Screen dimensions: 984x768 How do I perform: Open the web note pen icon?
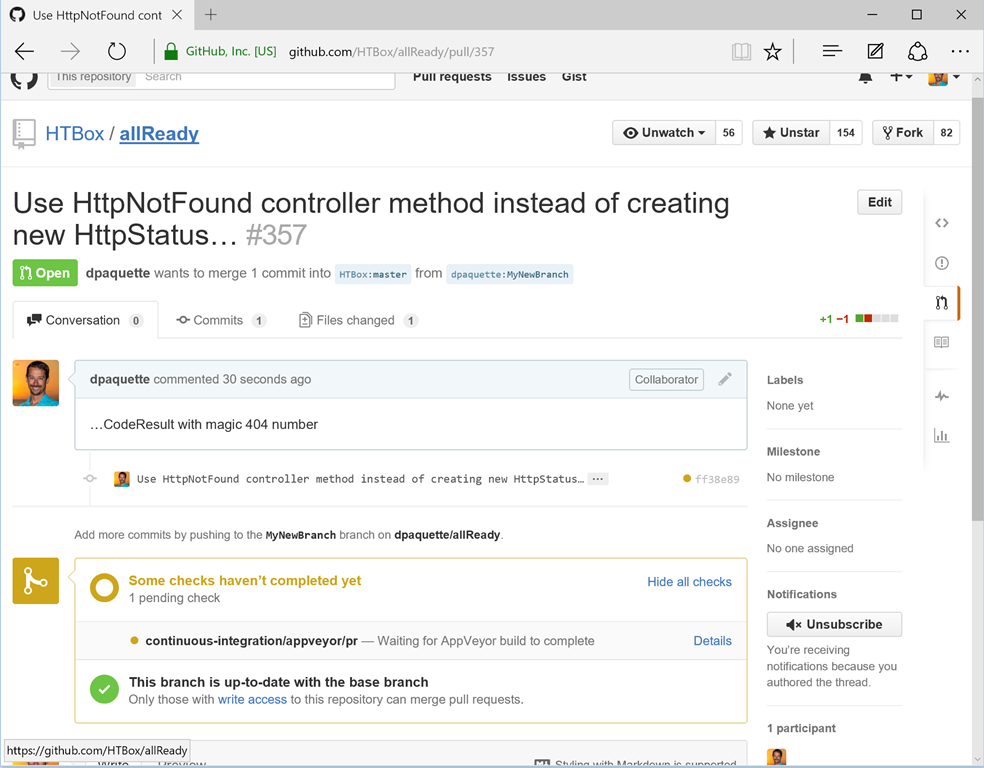pyautogui.click(x=875, y=51)
